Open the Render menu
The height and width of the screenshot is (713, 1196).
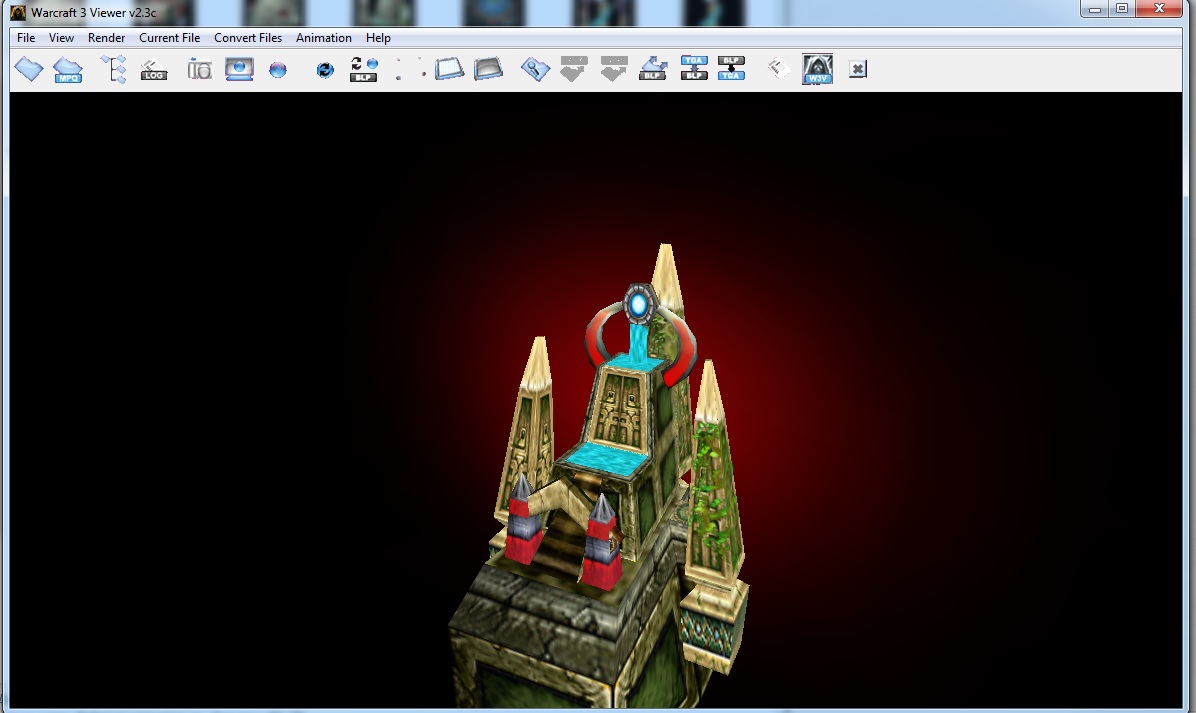click(106, 37)
